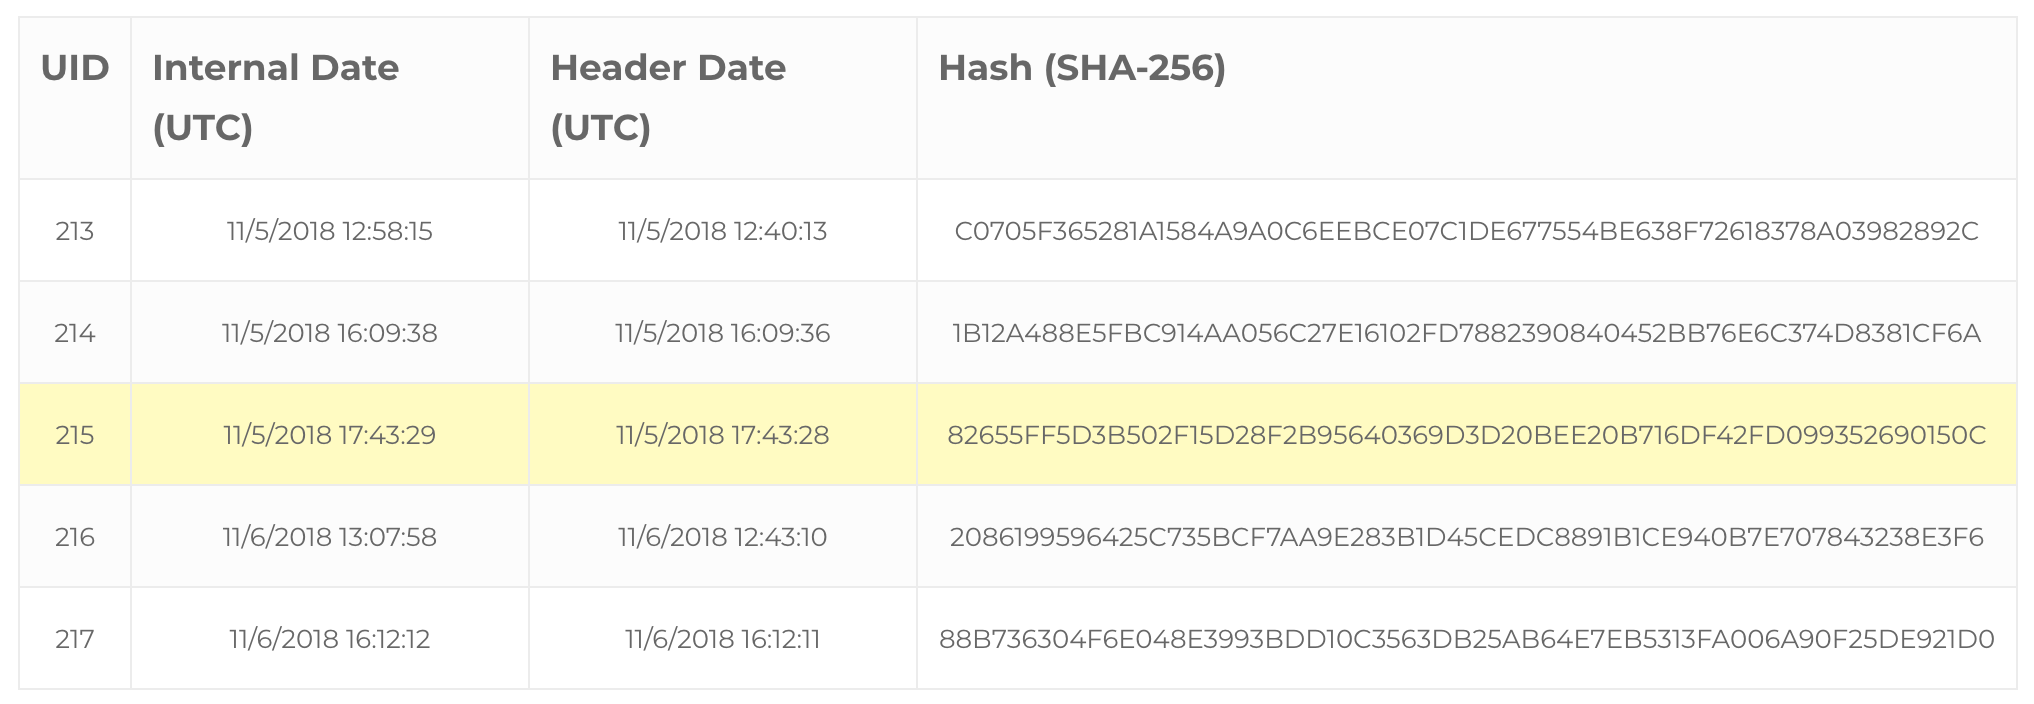Click internal date 11/5/2018 12:58:15
Screen dimensions: 2034x704
[330, 232]
